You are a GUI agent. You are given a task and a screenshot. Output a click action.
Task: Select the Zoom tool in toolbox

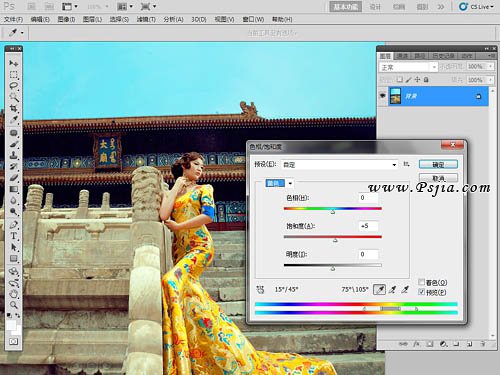(x=13, y=305)
